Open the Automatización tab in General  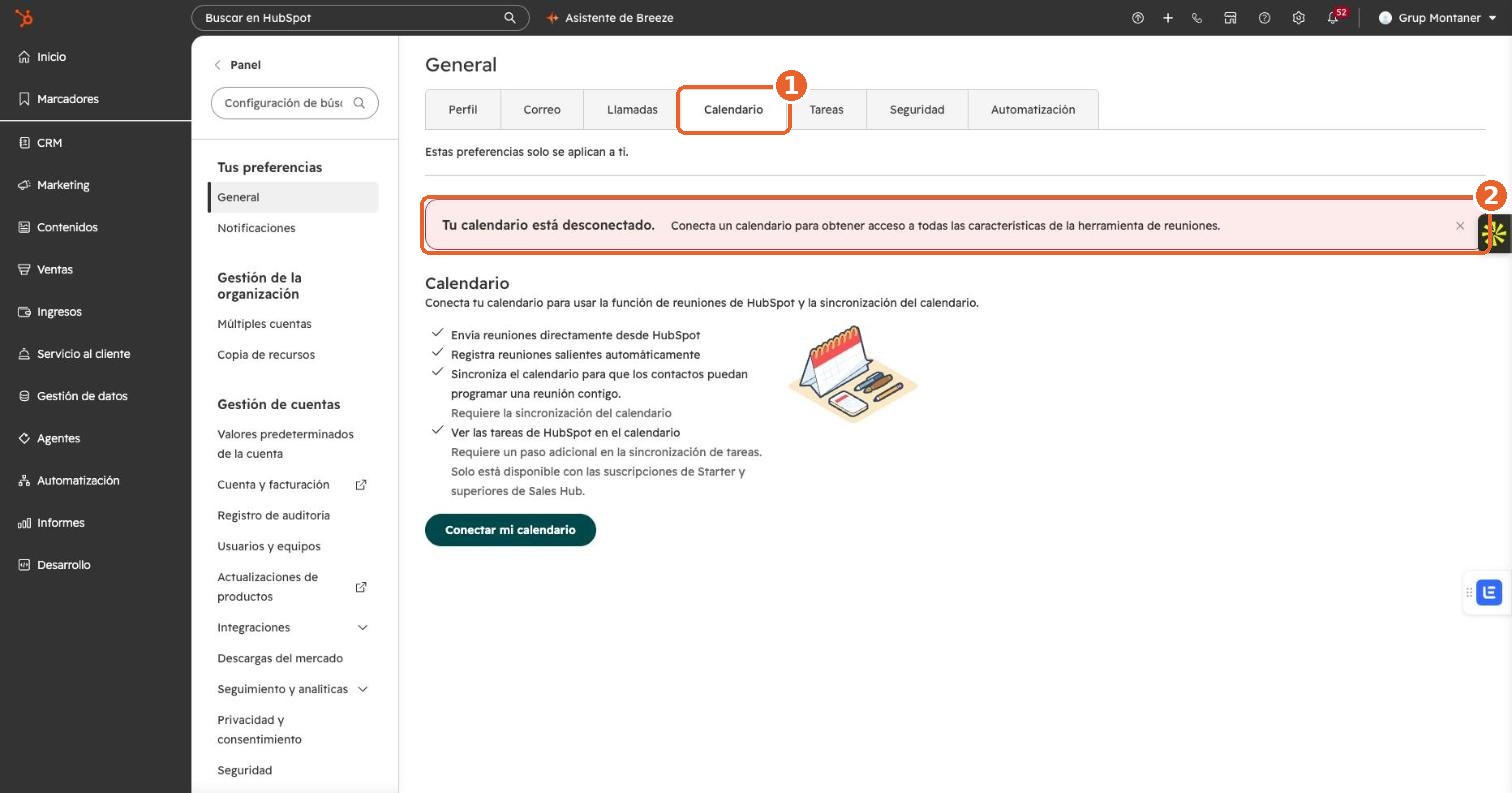pyautogui.click(x=1033, y=110)
